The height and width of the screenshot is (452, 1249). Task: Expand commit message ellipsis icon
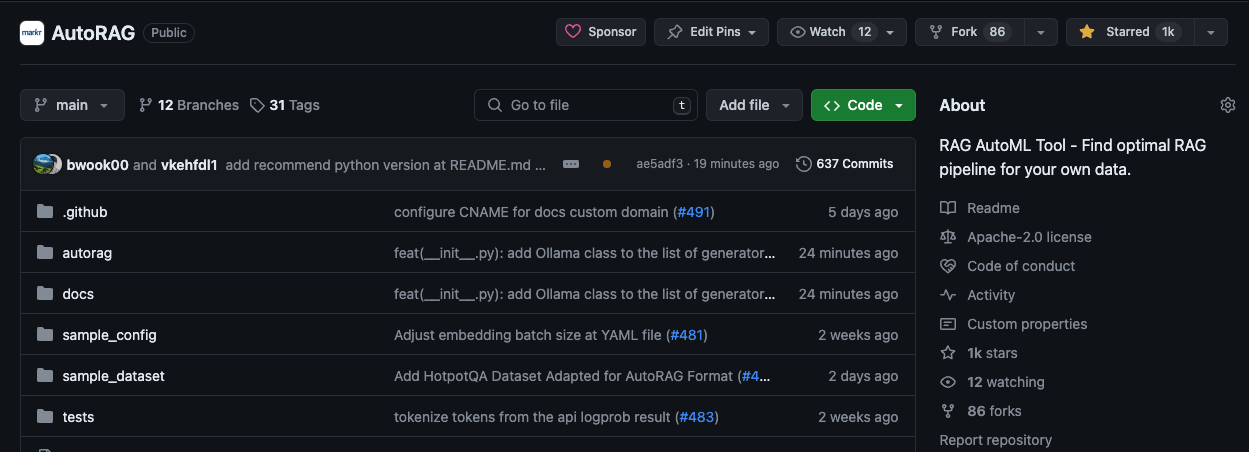[x=571, y=164]
